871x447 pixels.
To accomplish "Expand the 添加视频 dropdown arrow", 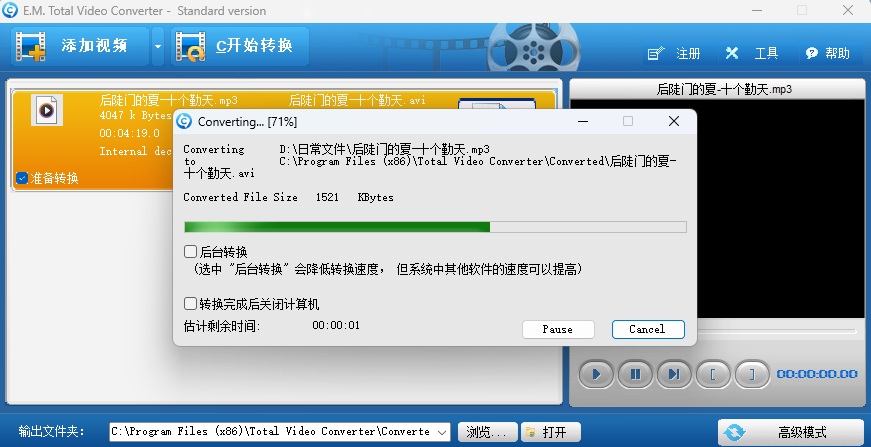I will click(x=158, y=47).
